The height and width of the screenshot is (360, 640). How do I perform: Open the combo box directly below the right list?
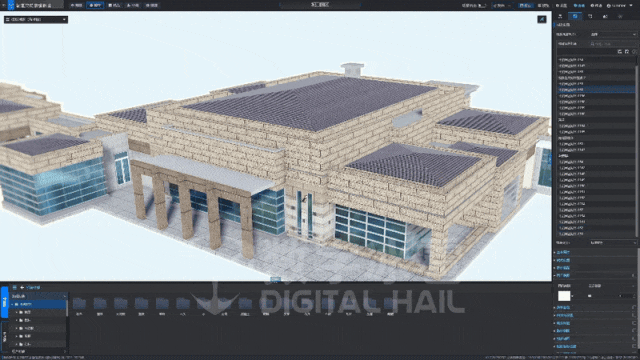(x=613, y=242)
